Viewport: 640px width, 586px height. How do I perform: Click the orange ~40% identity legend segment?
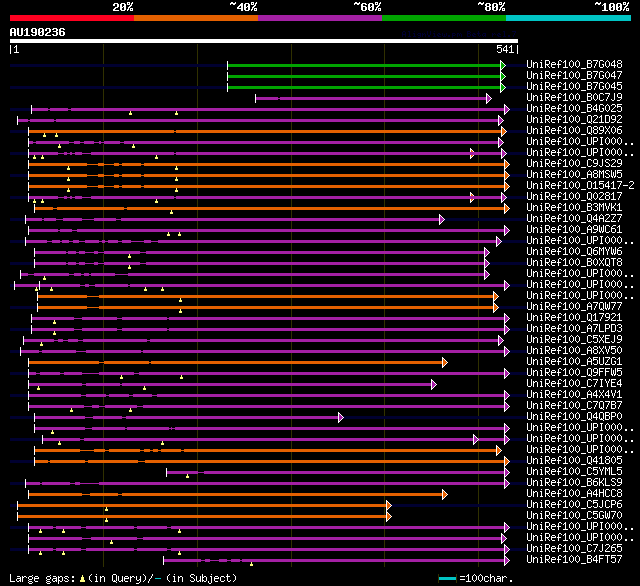coord(196,18)
